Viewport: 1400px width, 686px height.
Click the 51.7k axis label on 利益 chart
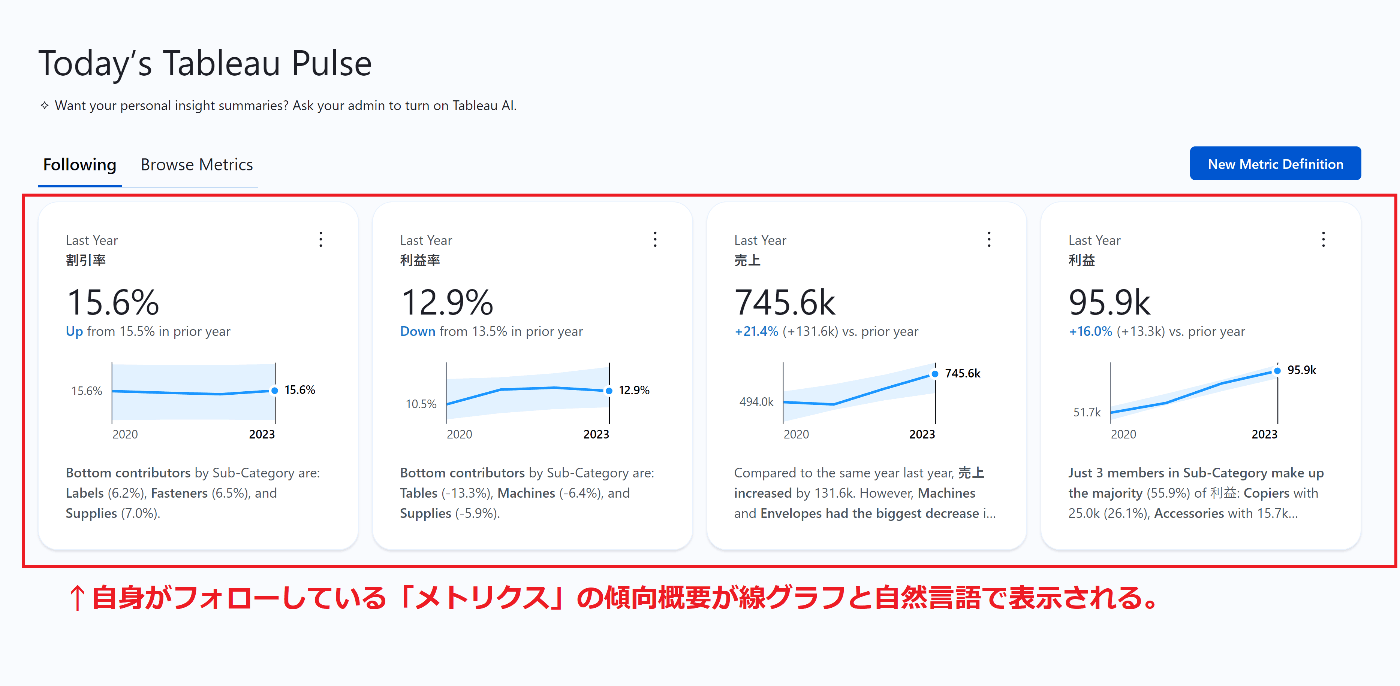pos(1087,412)
